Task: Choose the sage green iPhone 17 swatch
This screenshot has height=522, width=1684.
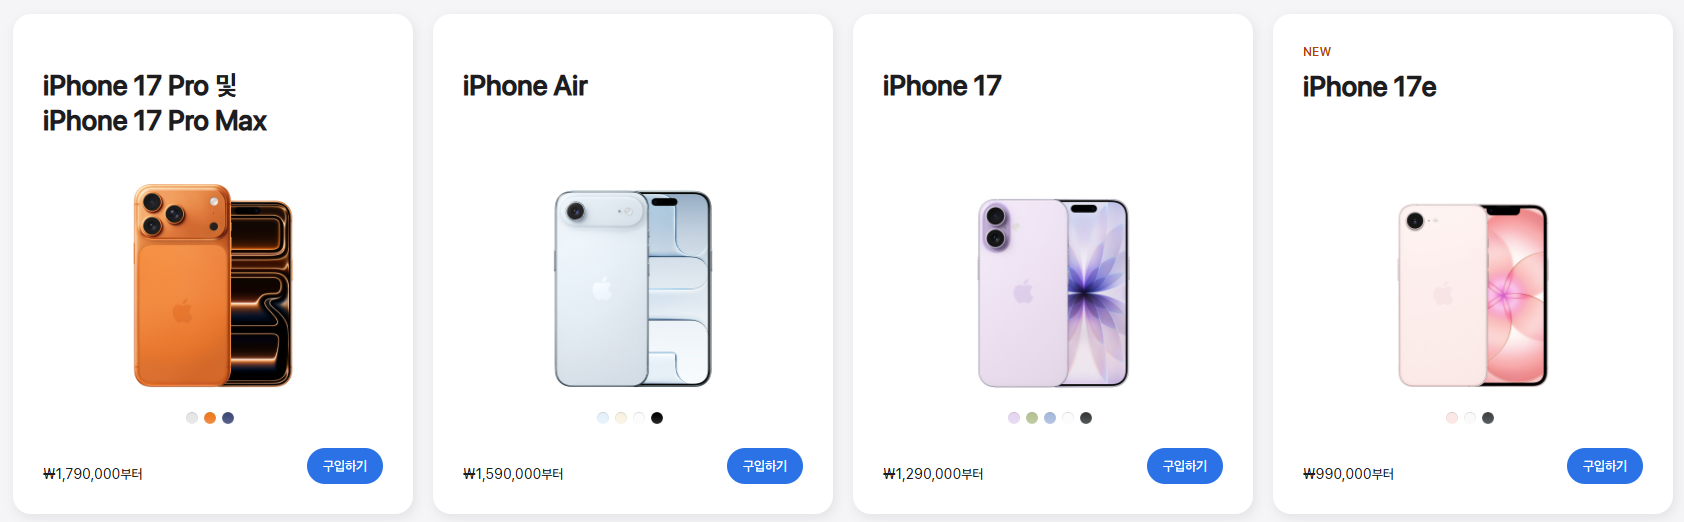Action: point(1032,418)
